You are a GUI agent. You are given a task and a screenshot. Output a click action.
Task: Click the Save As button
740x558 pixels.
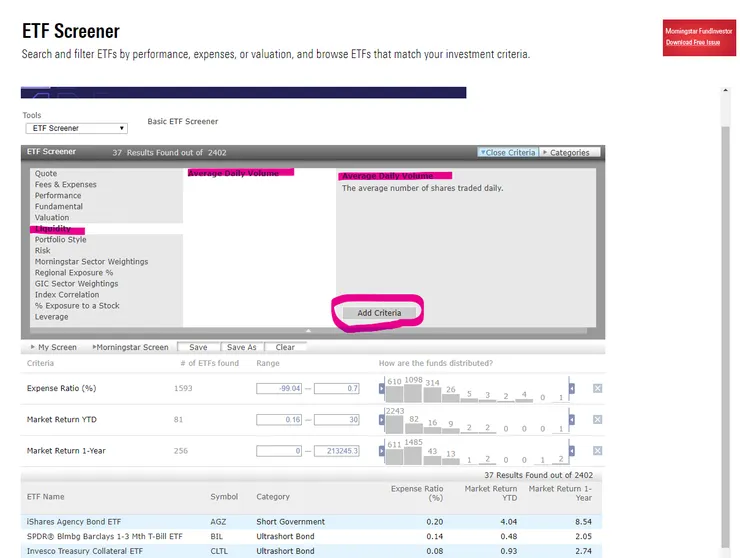(242, 347)
